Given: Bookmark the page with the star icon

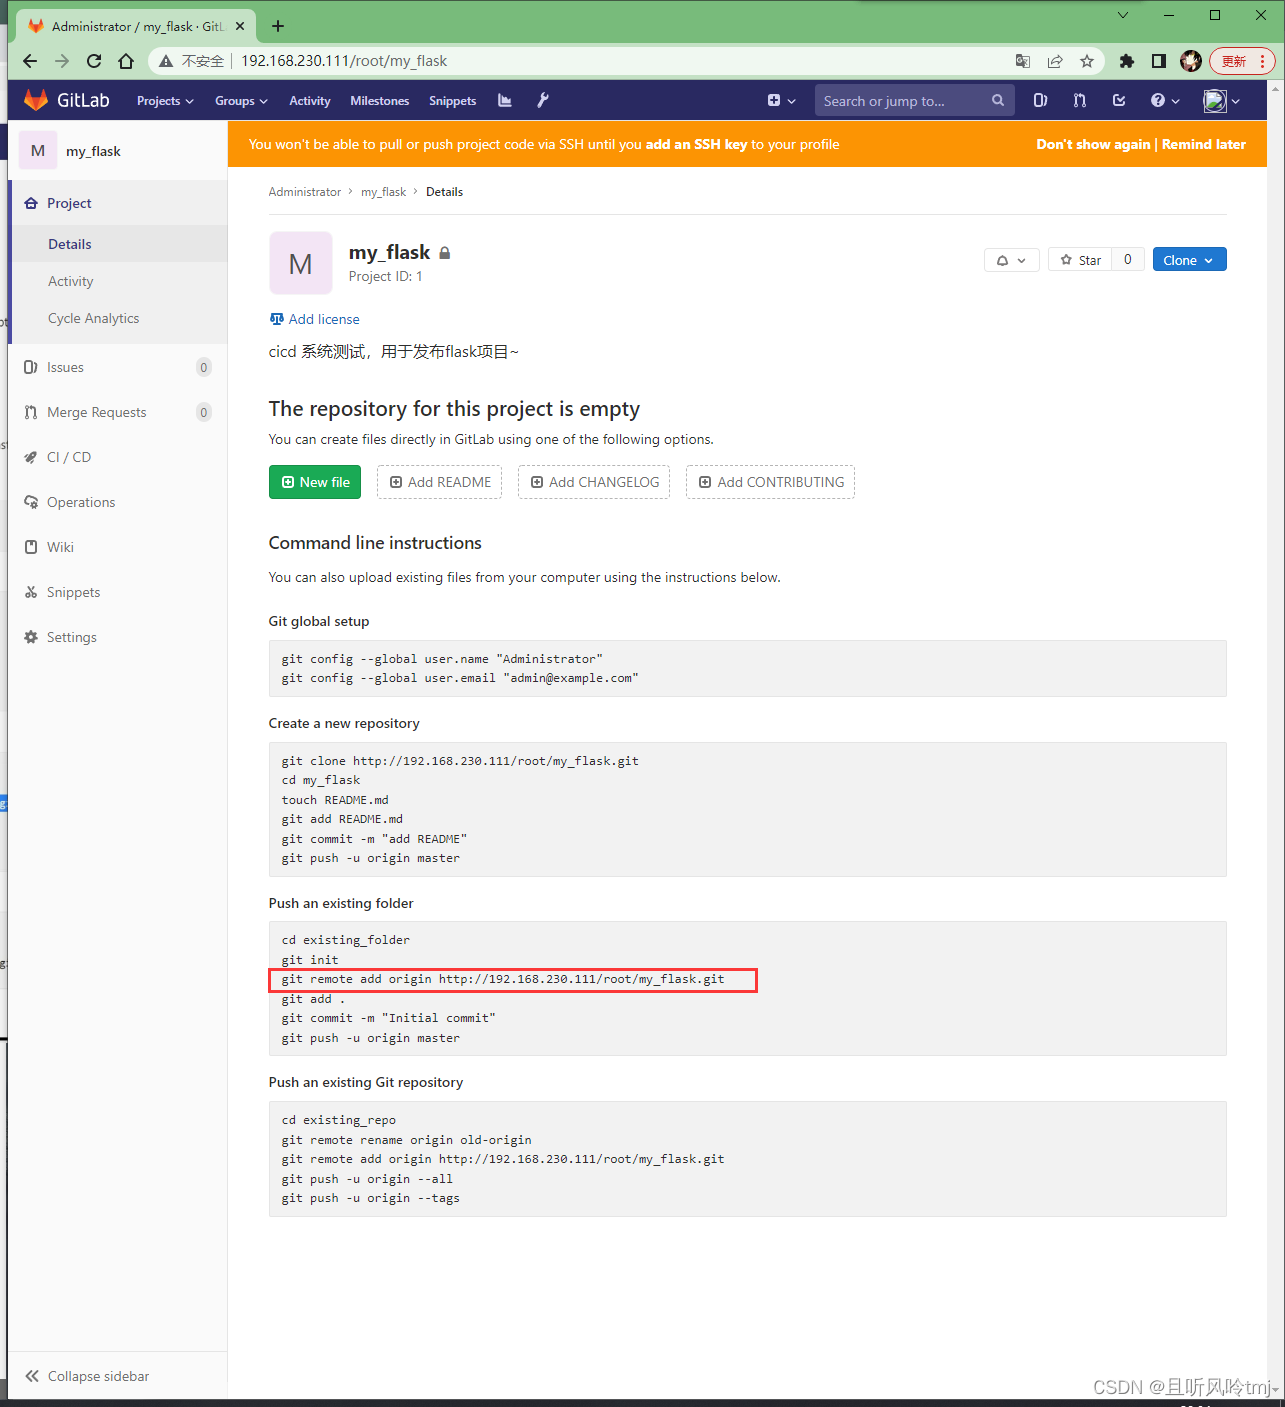Looking at the screenshot, I should click(1087, 61).
